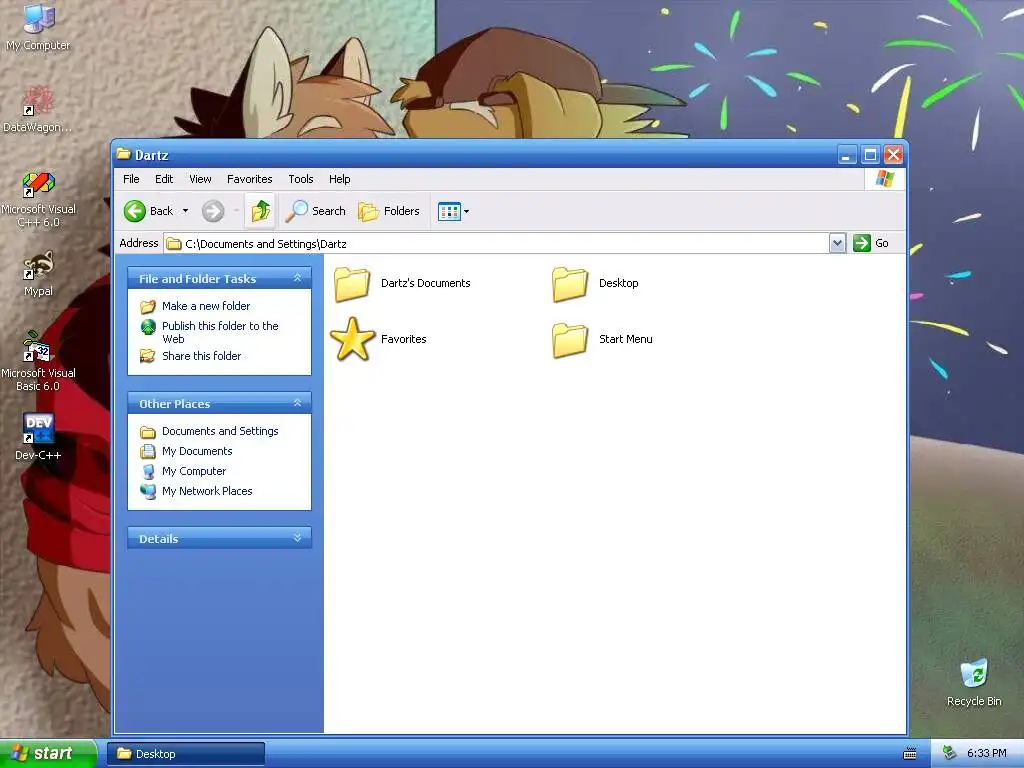The image size is (1024, 768).
Task: Select the Dartz's Documents folder icon
Action: click(353, 284)
